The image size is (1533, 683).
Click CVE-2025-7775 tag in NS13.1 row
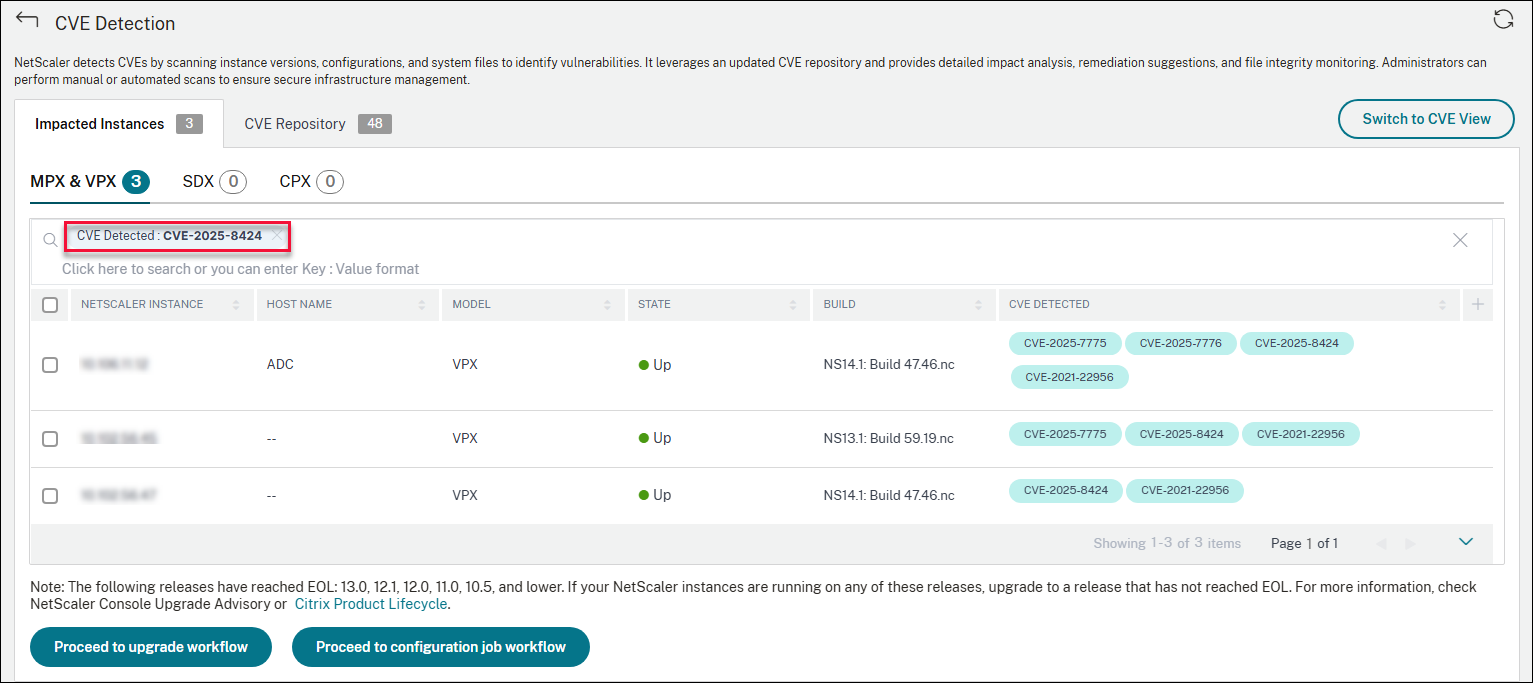pos(1065,434)
